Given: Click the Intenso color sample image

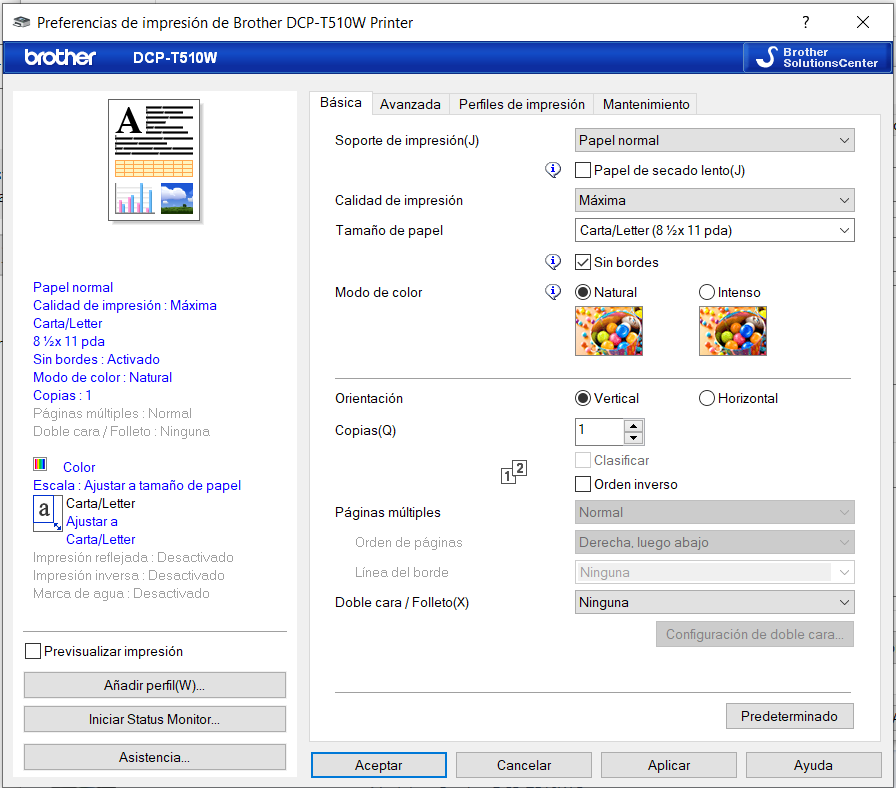Looking at the screenshot, I should [x=733, y=331].
